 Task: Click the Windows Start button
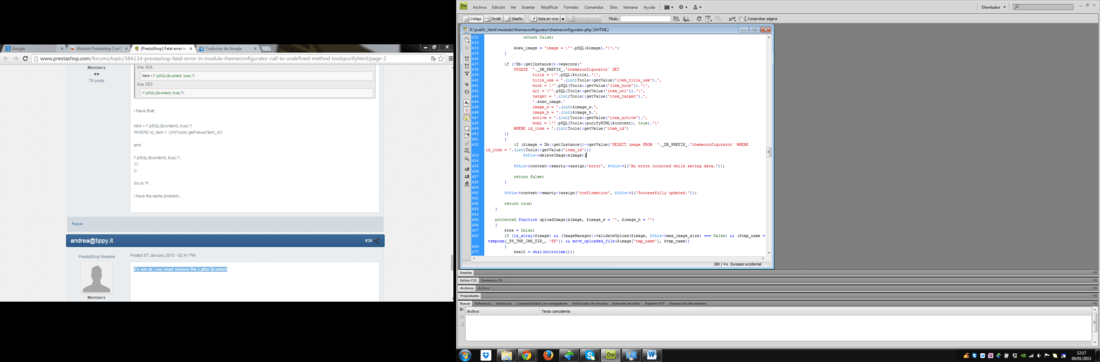click(x=465, y=355)
